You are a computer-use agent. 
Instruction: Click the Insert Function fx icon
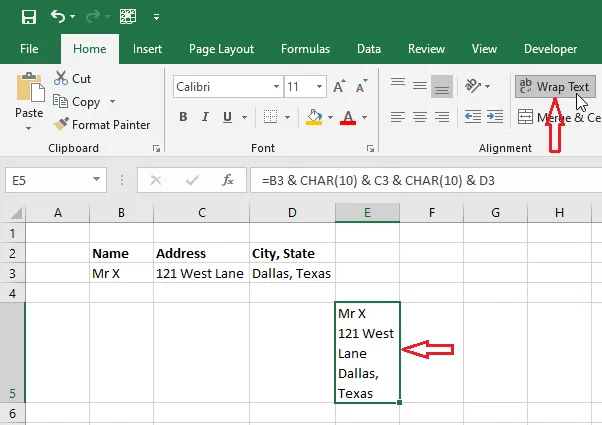tap(228, 180)
